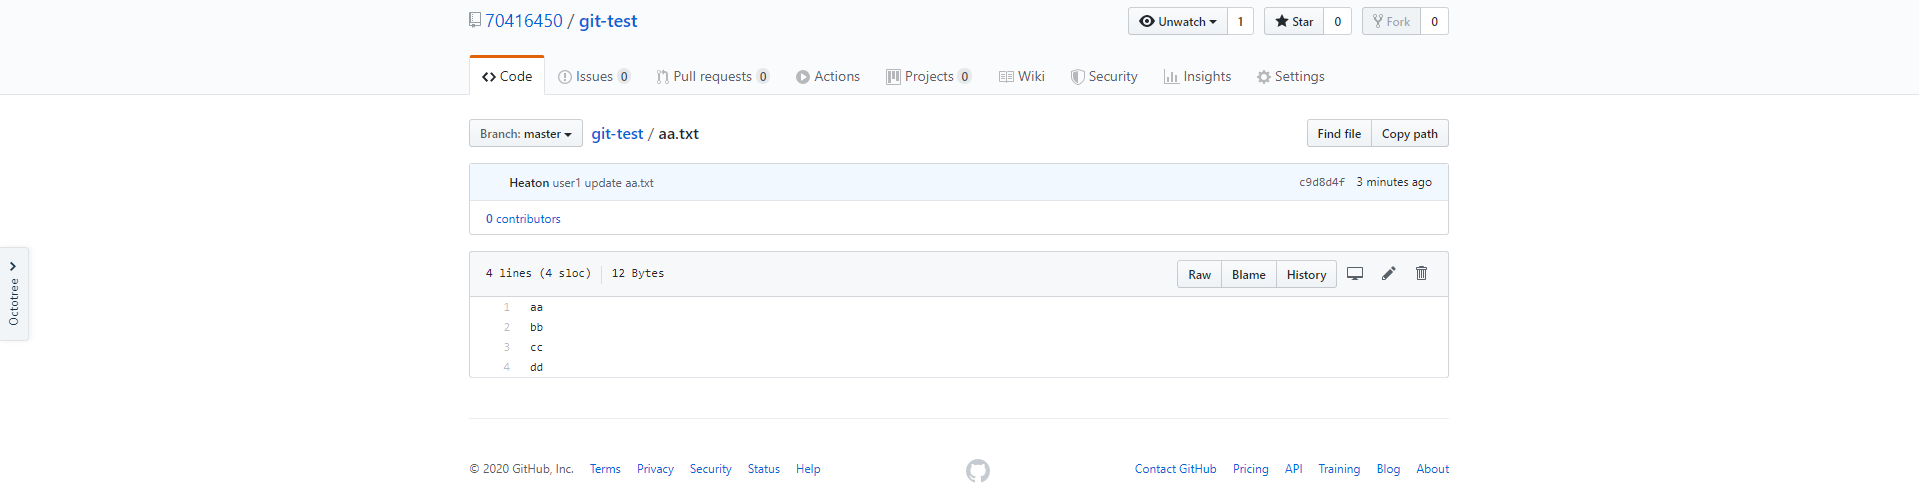Viewport: 1919px width, 484px height.
Task: Open footer Training link
Action: pos(1339,469)
